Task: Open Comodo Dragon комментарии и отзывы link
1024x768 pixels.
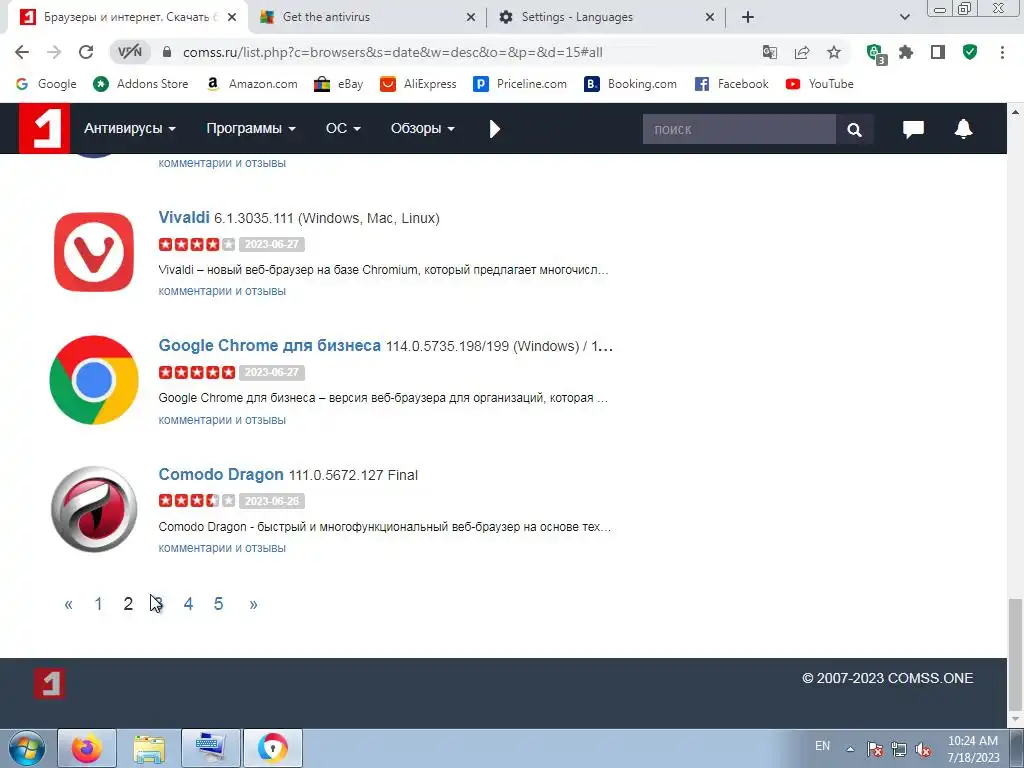Action: 222,548
